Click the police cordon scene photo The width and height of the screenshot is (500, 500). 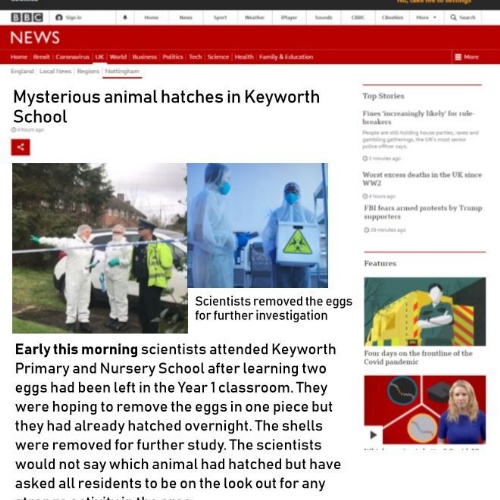[100, 248]
